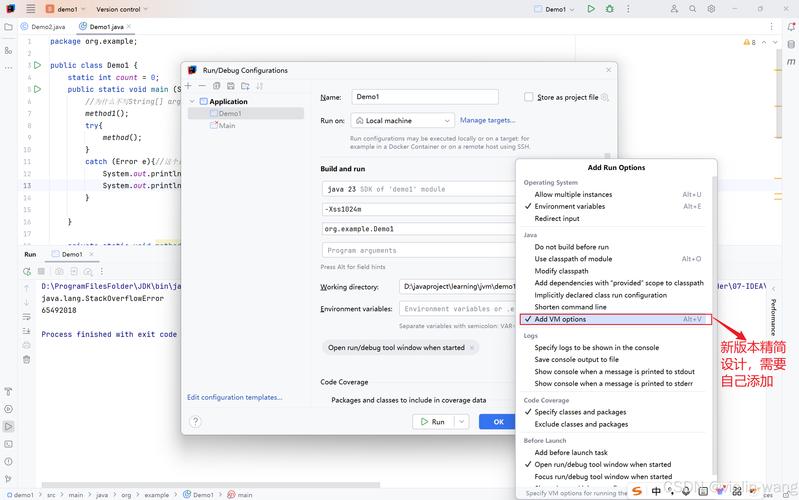This screenshot has width=799, height=500.
Task: Add new configuration plus icon
Action: [188, 86]
